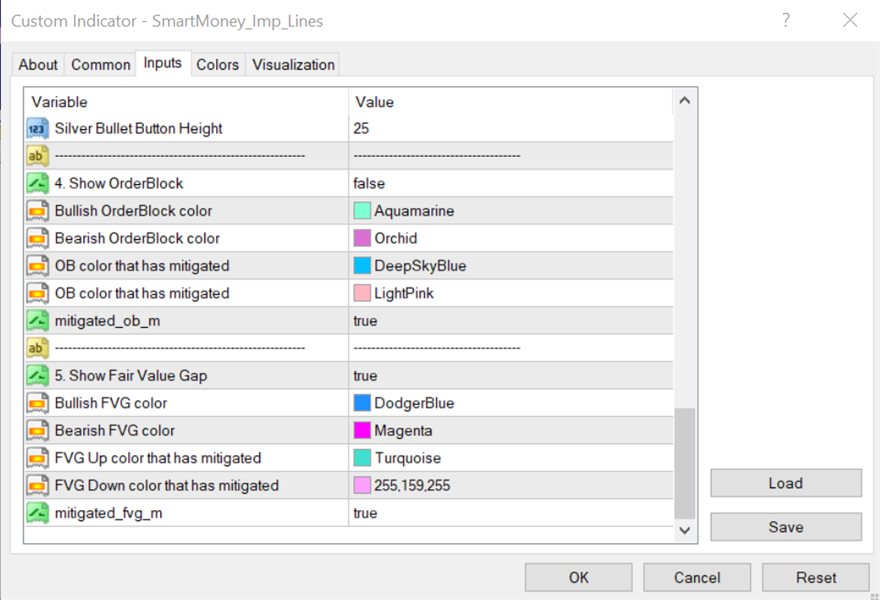Image resolution: width=880 pixels, height=600 pixels.
Task: Click the boolean icon beside mitigated_fvg_m
Action: [x=37, y=513]
